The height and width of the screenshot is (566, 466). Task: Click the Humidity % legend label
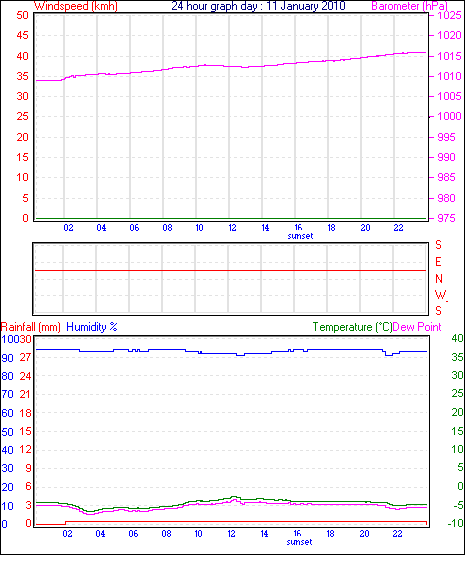[x=92, y=327]
